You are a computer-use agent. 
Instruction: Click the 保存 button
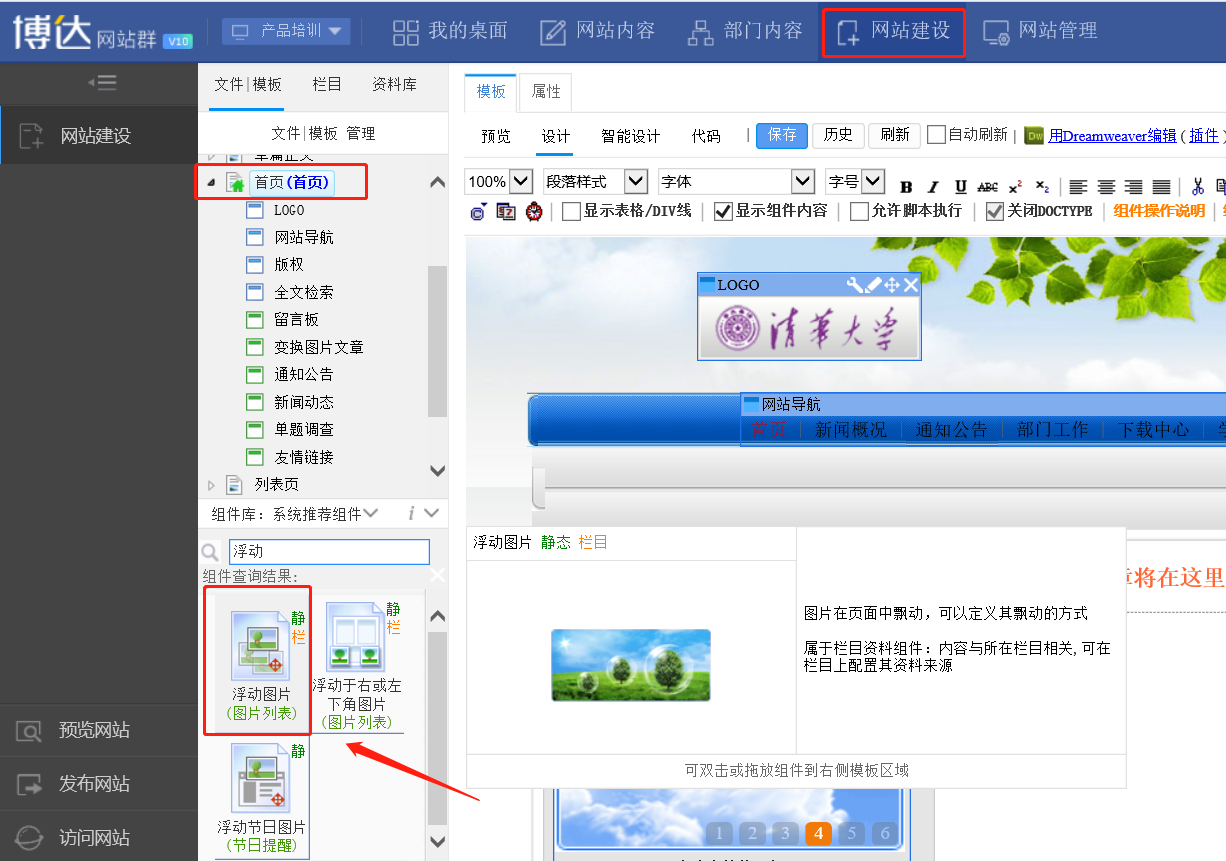[781, 135]
